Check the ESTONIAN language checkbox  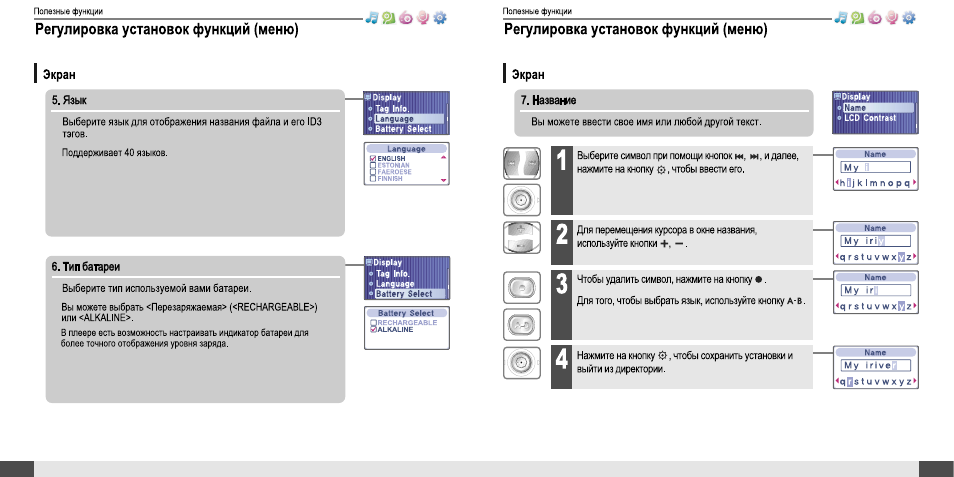click(373, 165)
